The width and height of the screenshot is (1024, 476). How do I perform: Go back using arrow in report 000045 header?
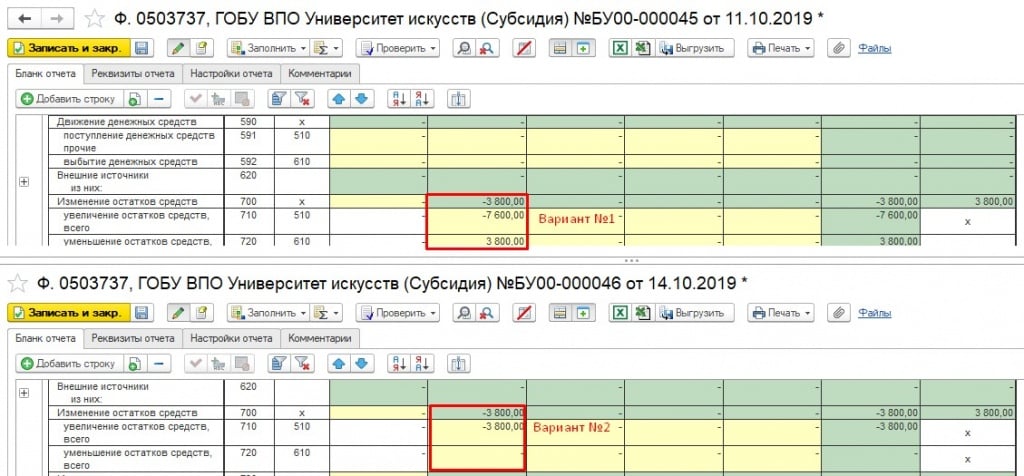(26, 19)
